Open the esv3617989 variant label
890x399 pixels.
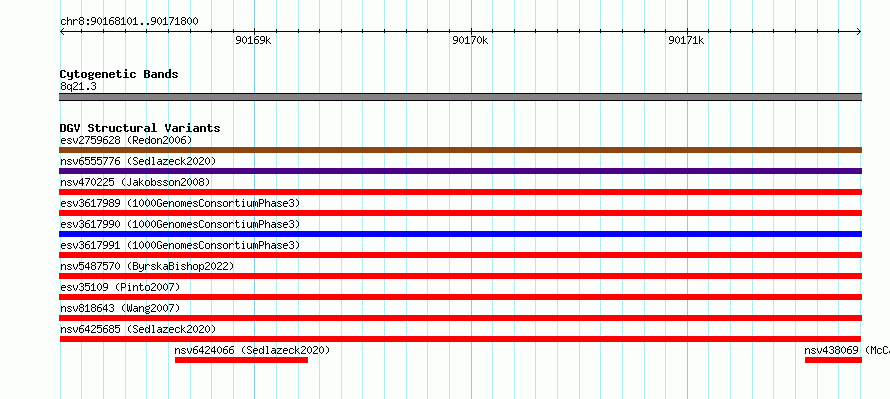180,203
